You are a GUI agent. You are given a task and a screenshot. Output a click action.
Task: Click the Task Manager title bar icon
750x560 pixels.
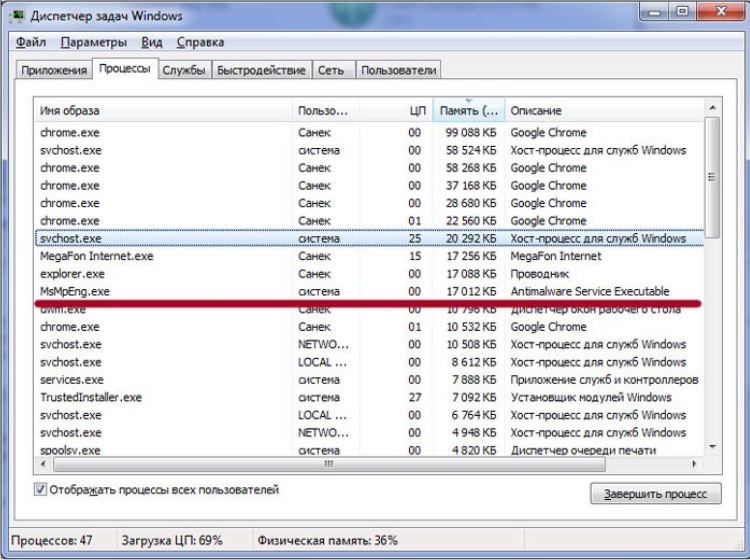[18, 15]
